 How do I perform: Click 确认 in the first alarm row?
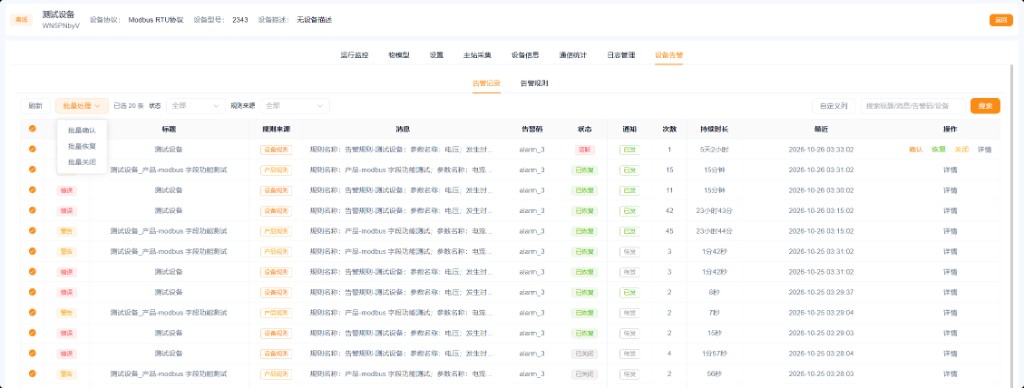click(x=916, y=150)
